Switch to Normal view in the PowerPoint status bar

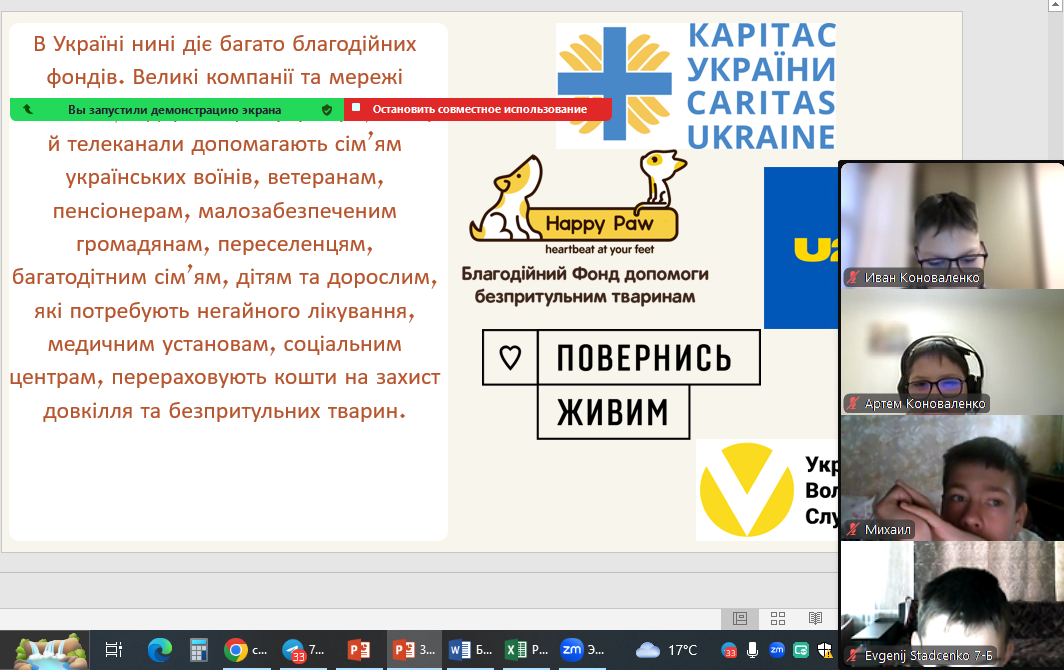pyautogui.click(x=740, y=618)
